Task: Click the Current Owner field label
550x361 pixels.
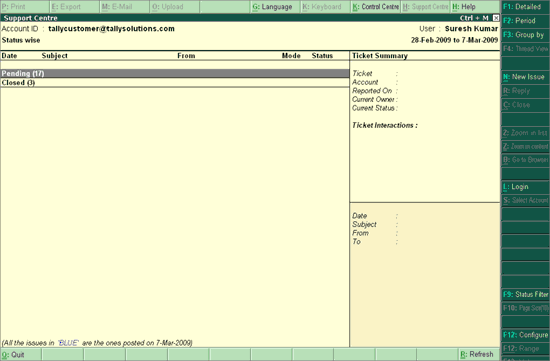Action: (x=374, y=100)
